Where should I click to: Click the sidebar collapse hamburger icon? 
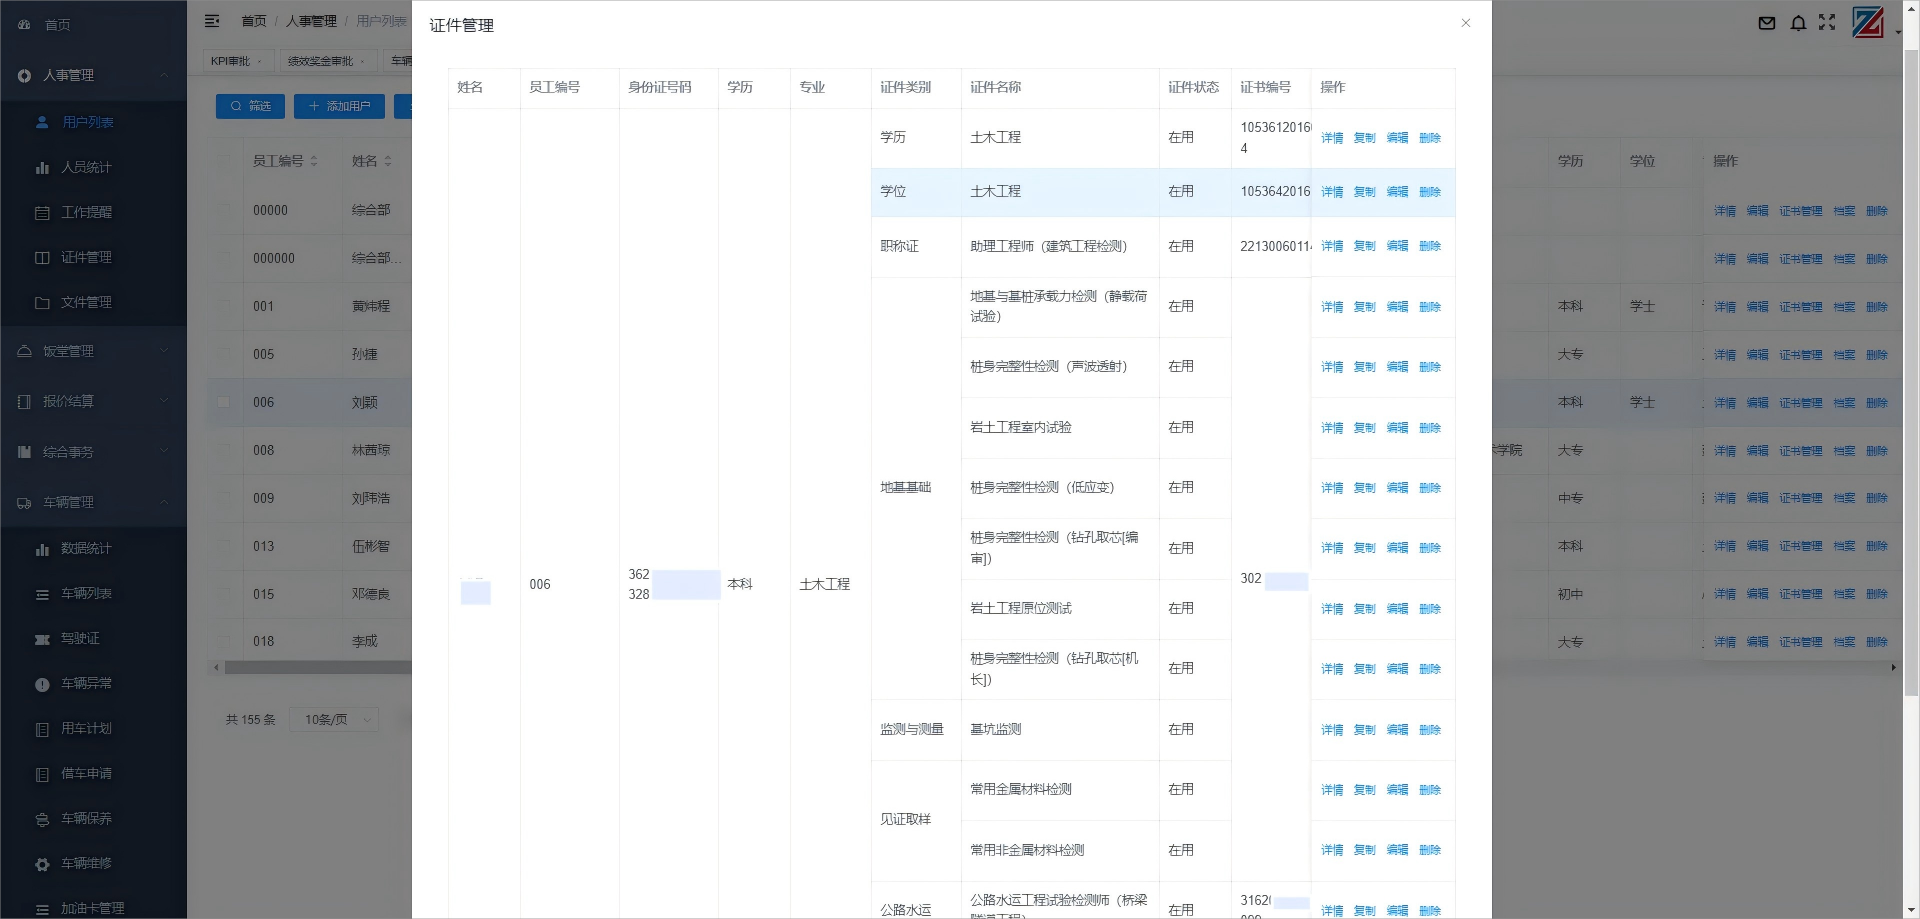tap(211, 20)
